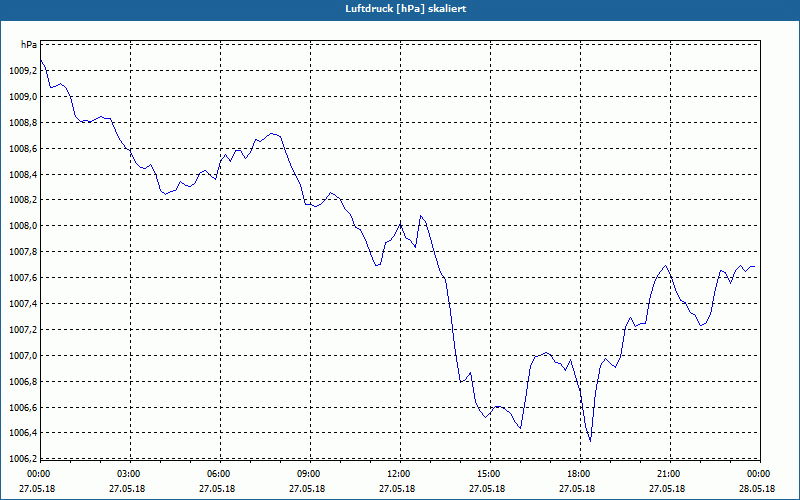
Task: Select the 1008,8 axis value
Action: point(23,123)
